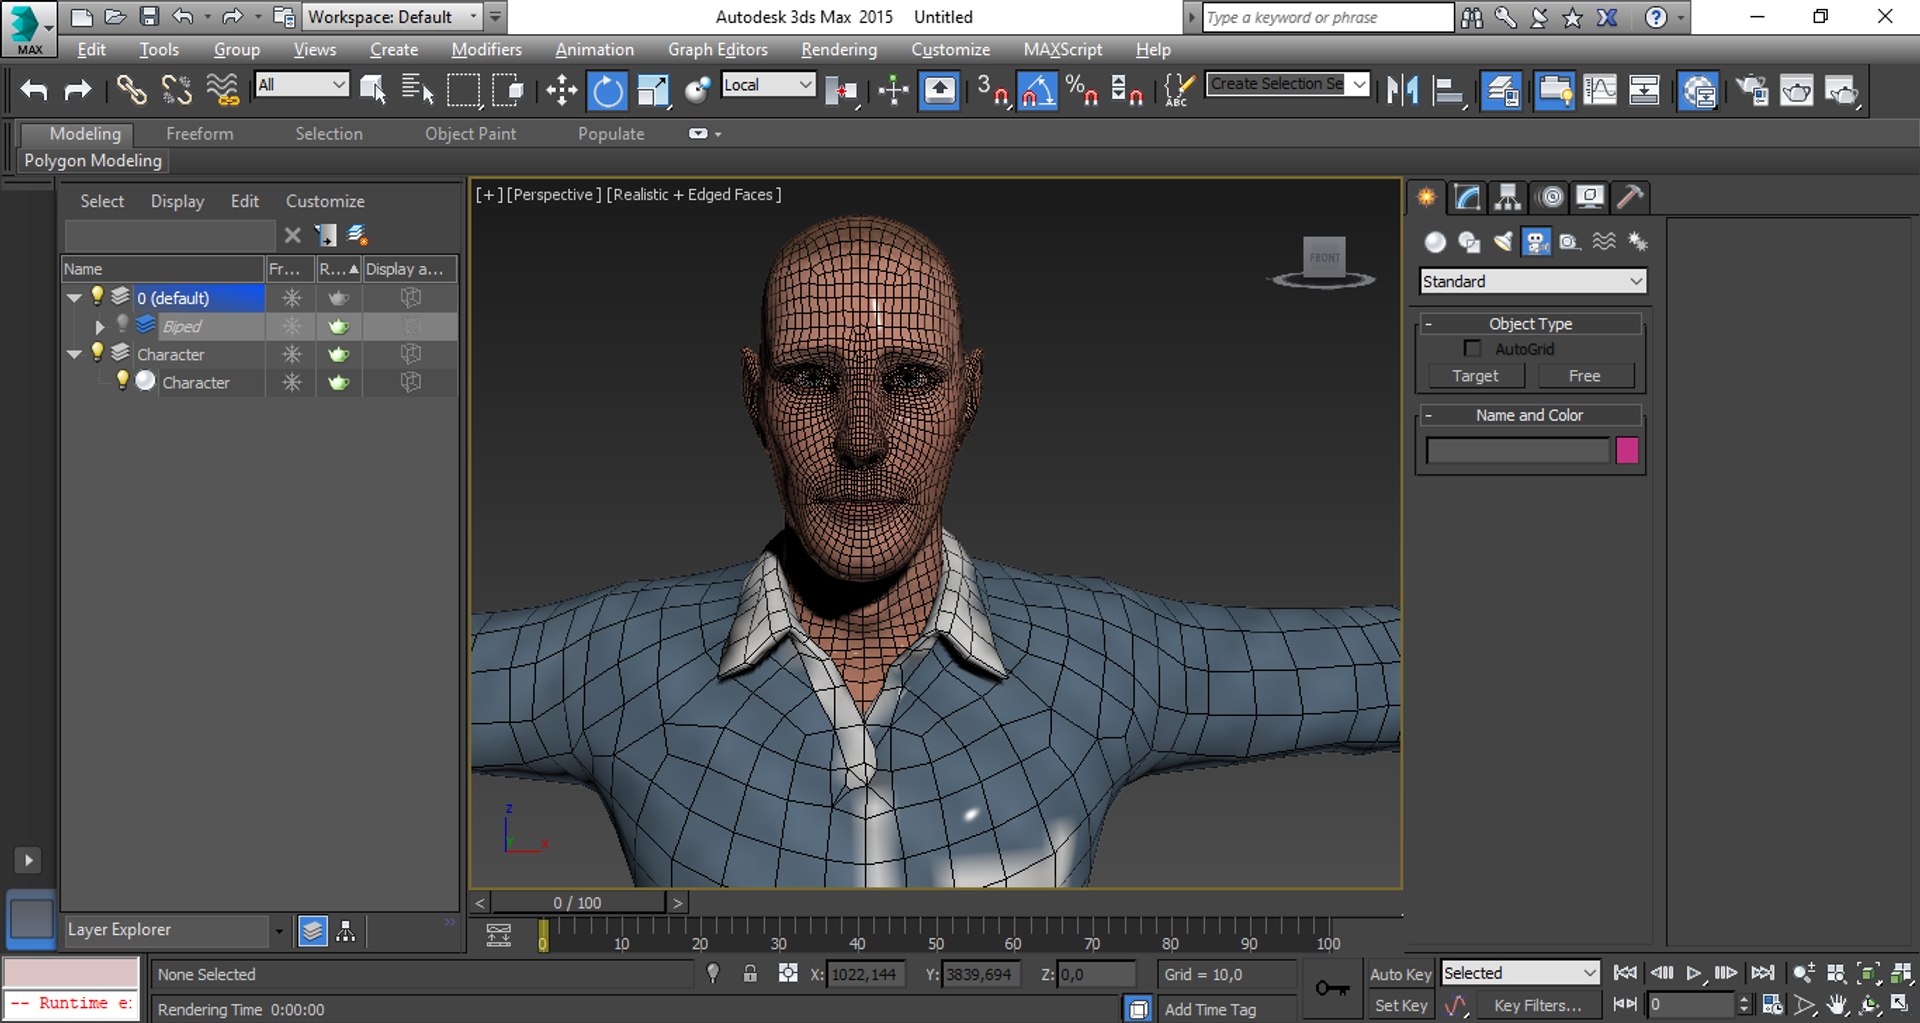
Task: Toggle light bulb visibility of Biped layer
Action: [122, 323]
